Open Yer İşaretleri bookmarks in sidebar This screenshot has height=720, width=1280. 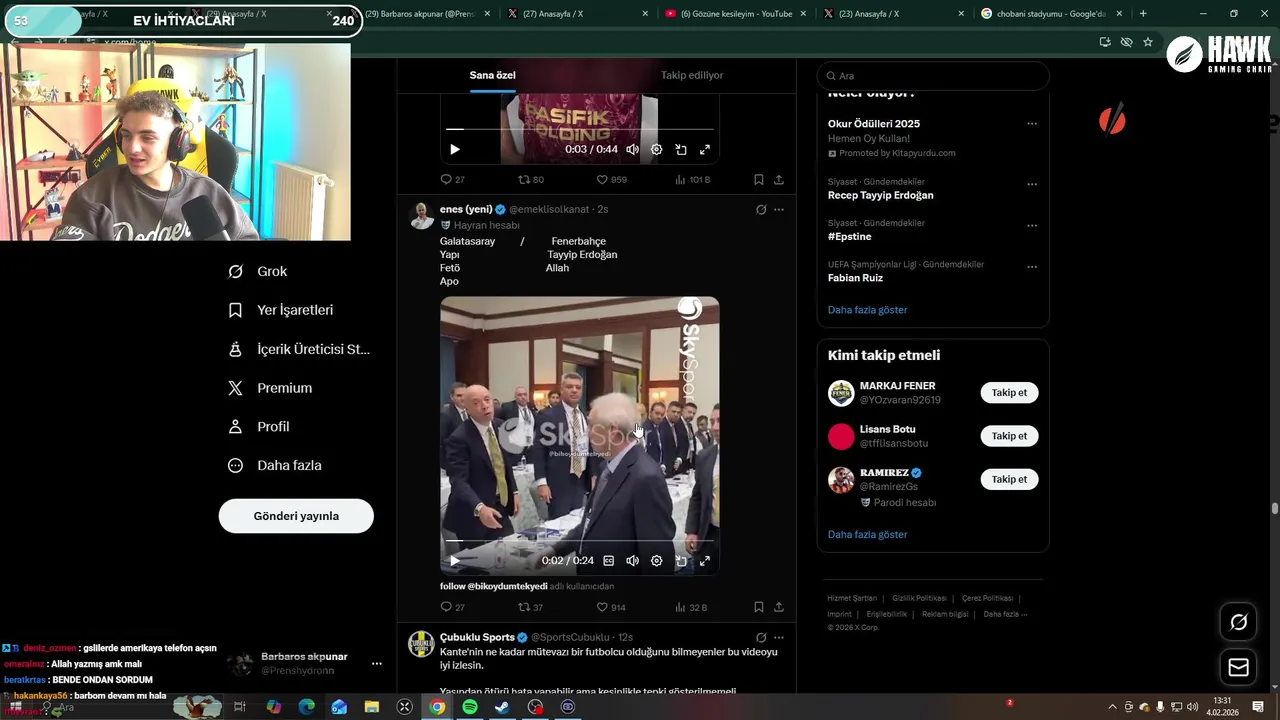[281, 310]
